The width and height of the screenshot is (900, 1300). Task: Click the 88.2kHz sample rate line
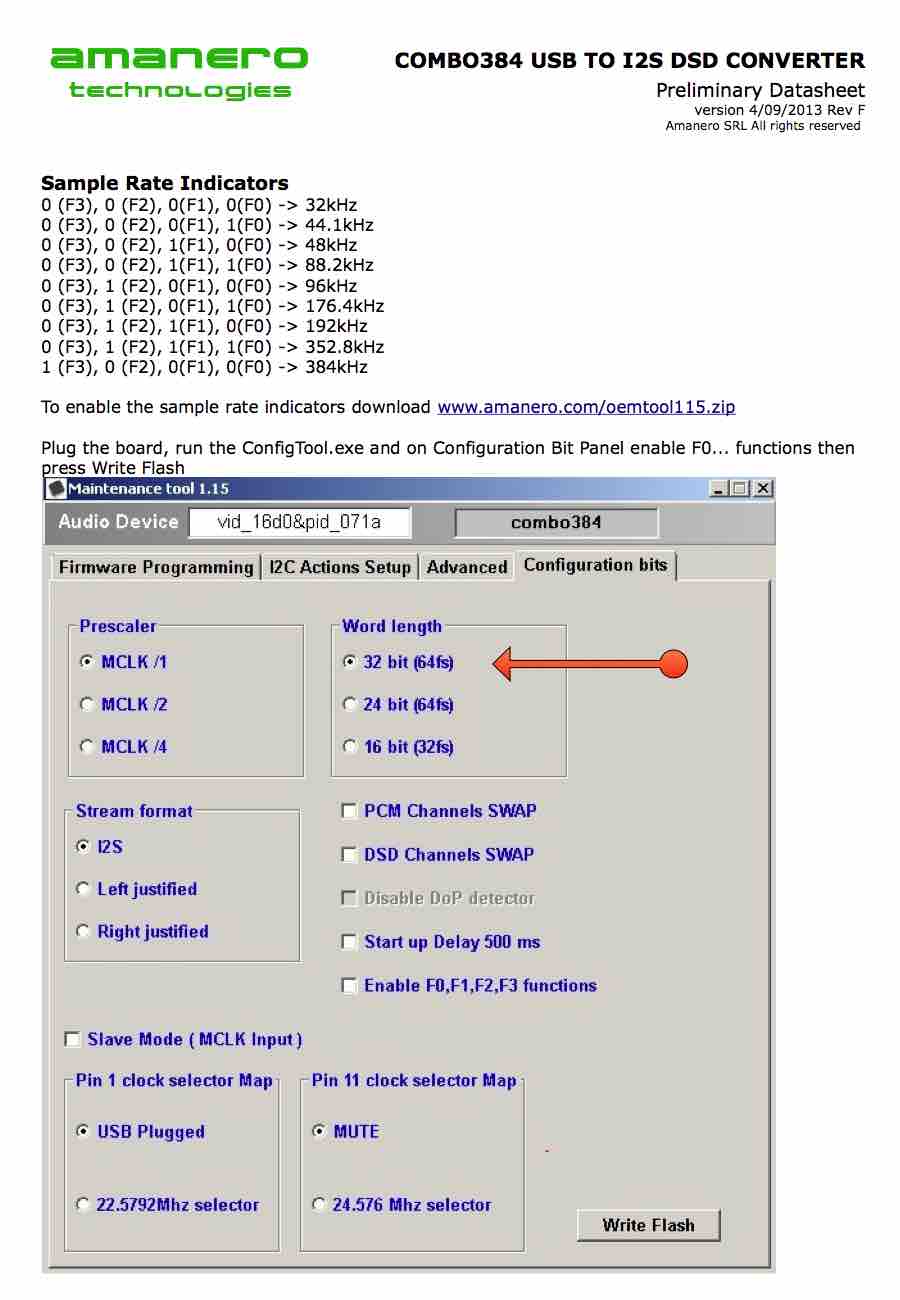coord(207,265)
